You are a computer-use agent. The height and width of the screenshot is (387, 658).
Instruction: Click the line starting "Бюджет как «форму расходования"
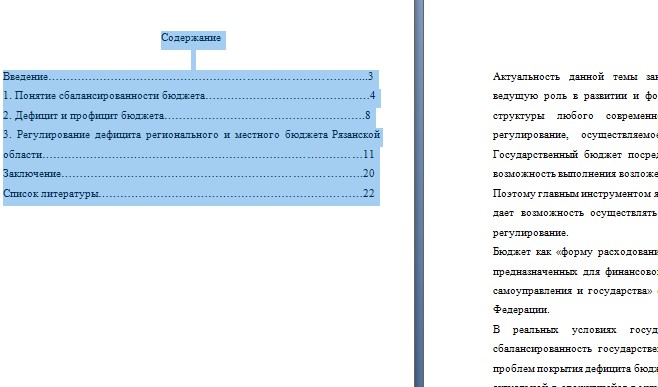(x=575, y=252)
